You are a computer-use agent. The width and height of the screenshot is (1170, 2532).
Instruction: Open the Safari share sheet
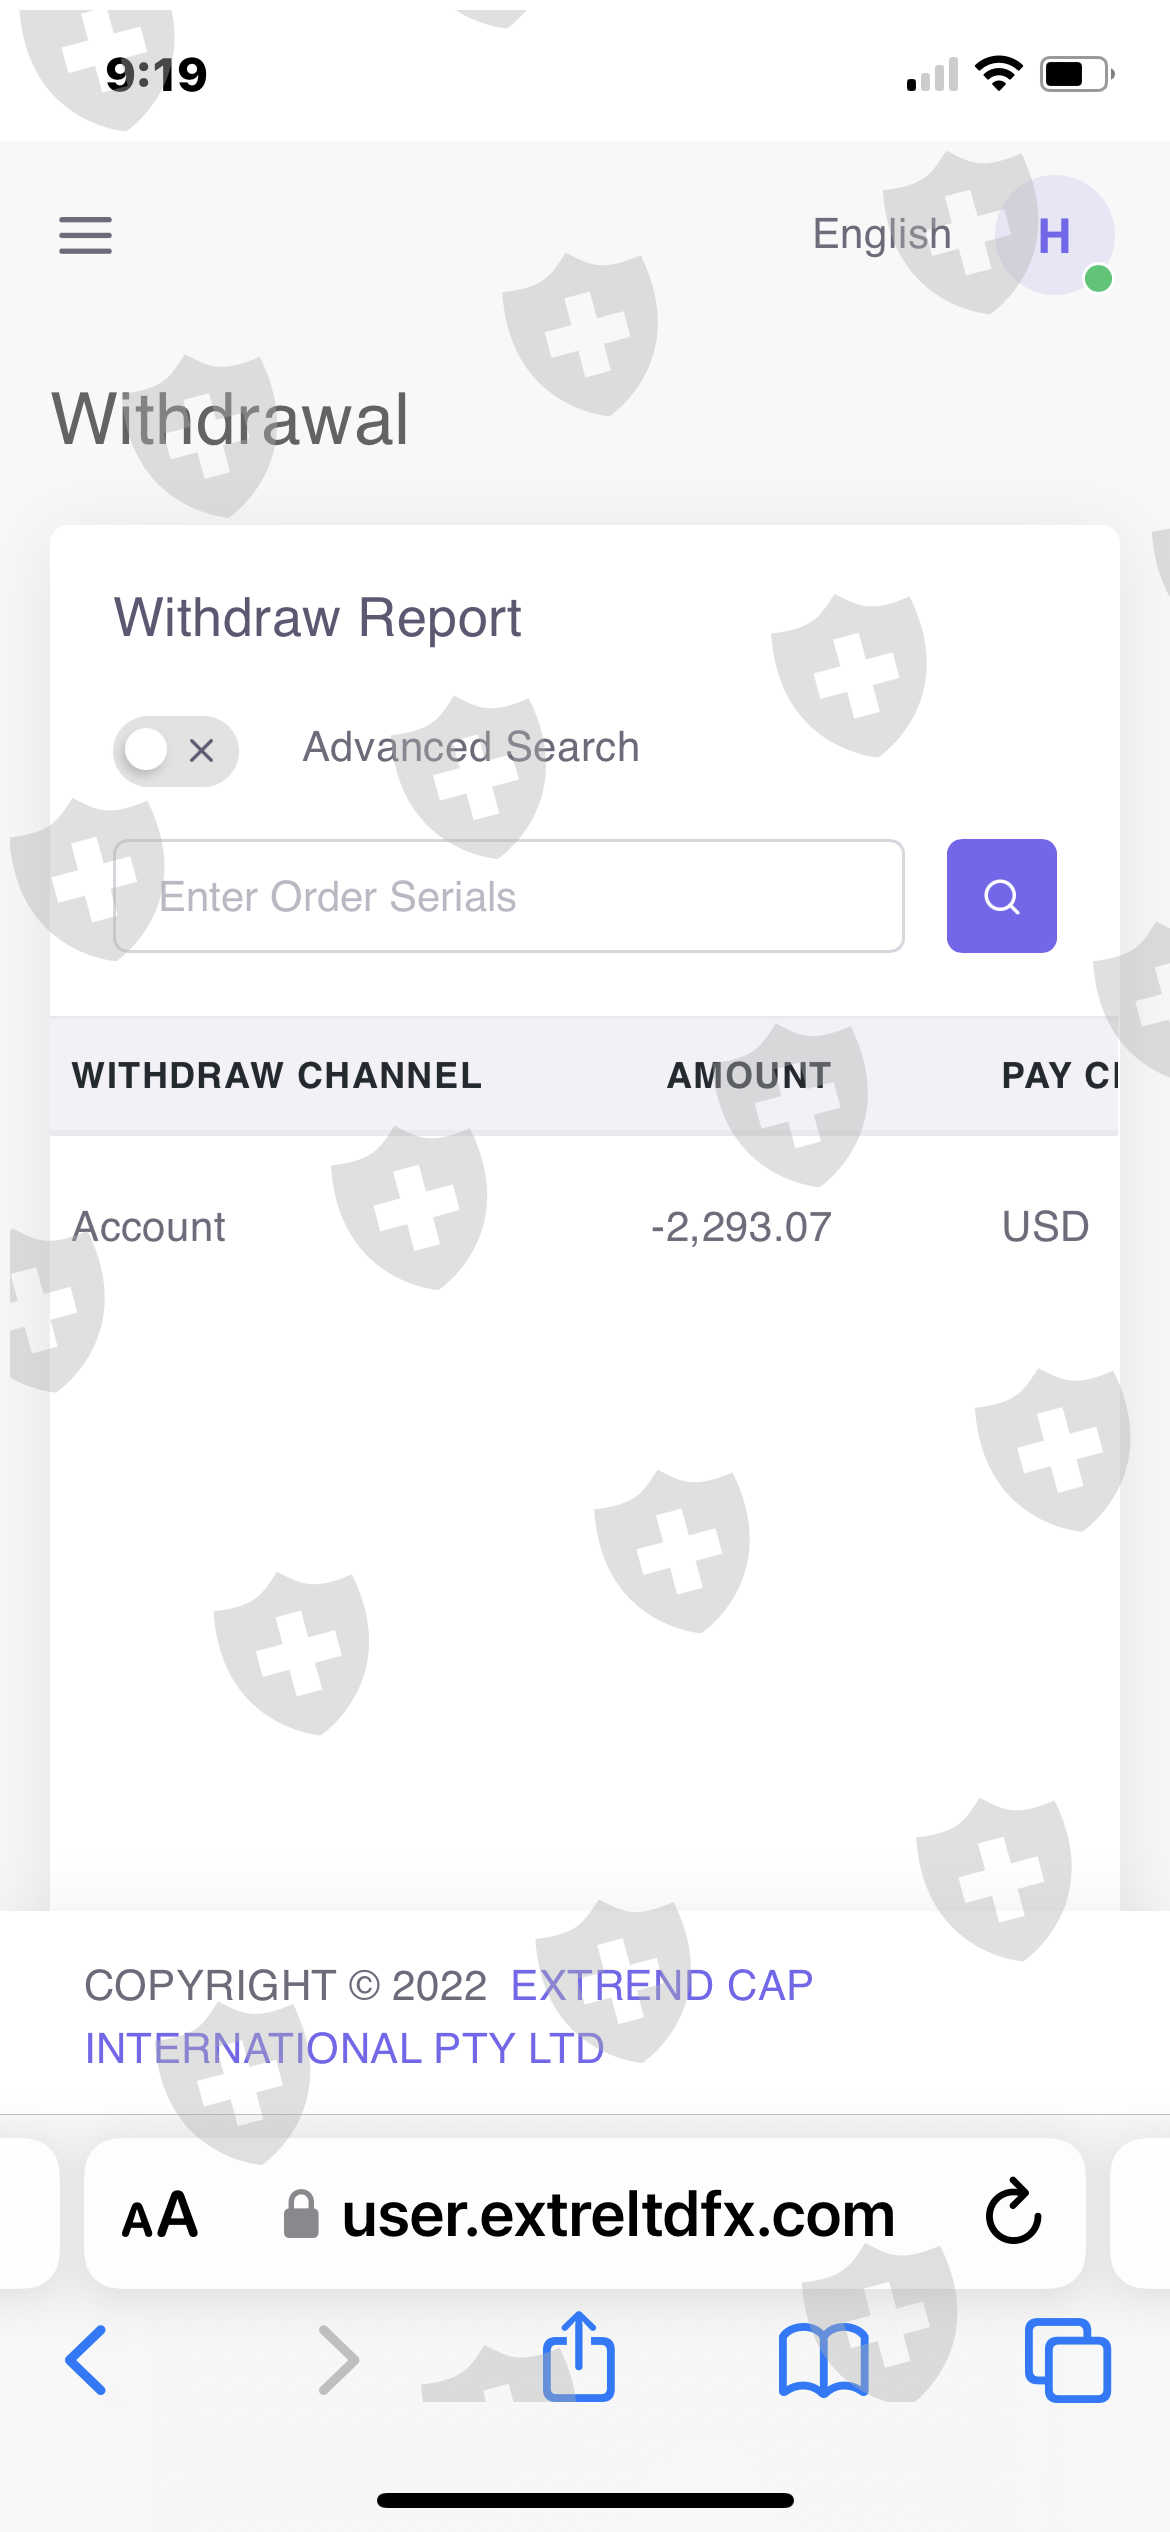579,2358
